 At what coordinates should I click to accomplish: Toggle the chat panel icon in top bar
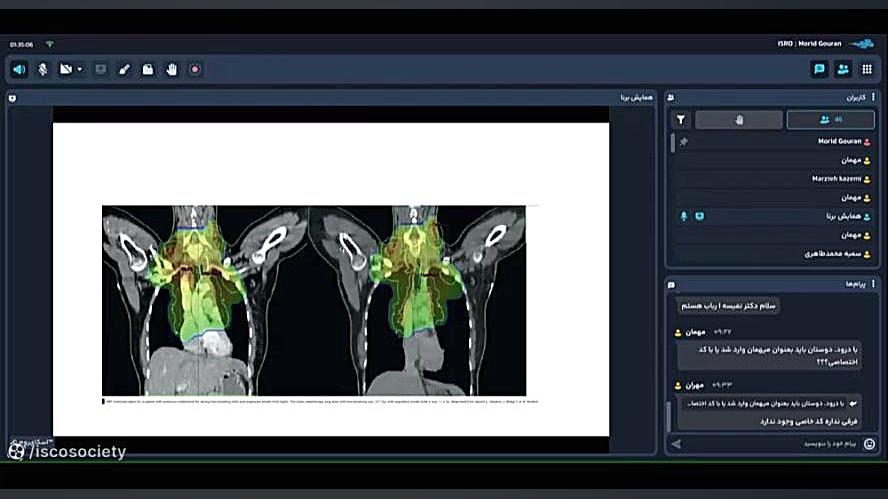click(819, 69)
